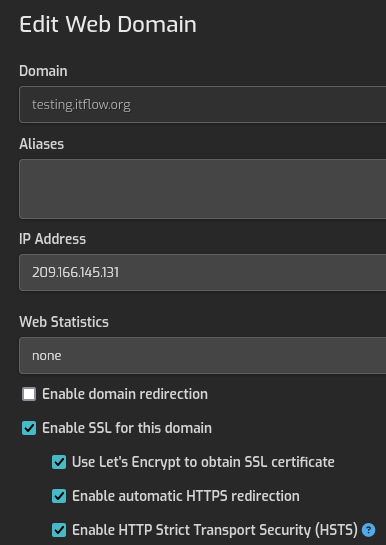Select the Domain field containing testing.itflow.org
The height and width of the screenshot is (545, 386).
point(203,104)
